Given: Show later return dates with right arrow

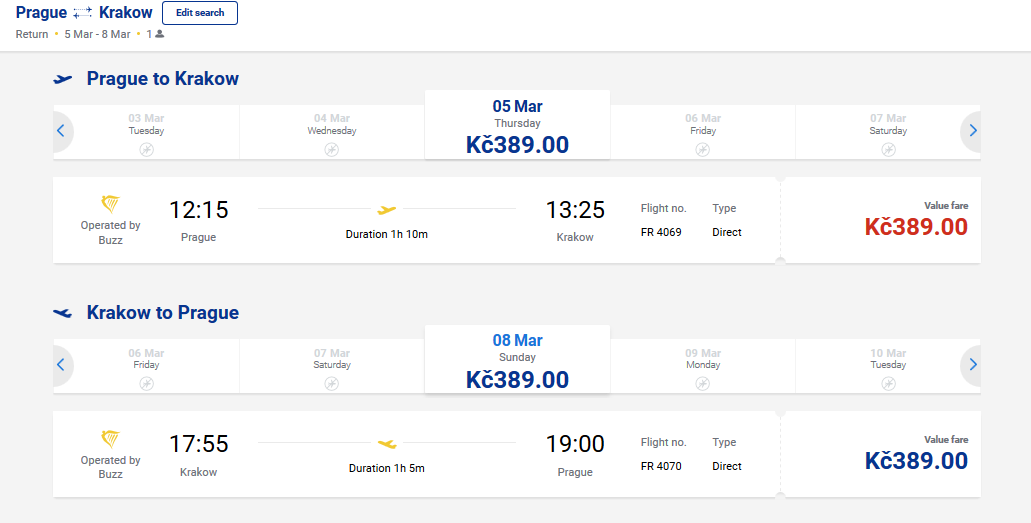Looking at the screenshot, I should click(x=972, y=365).
